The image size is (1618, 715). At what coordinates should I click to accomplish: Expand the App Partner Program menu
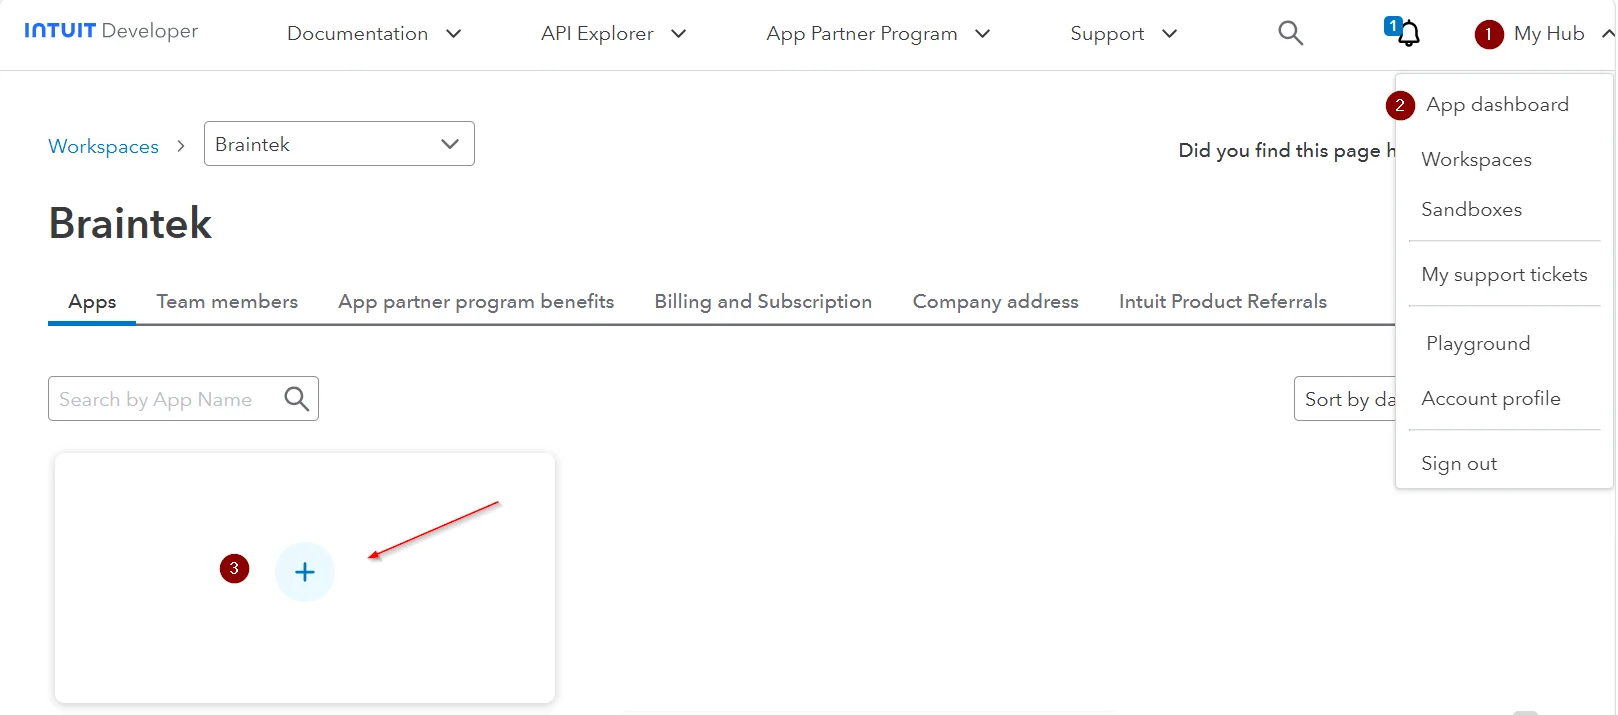point(878,33)
